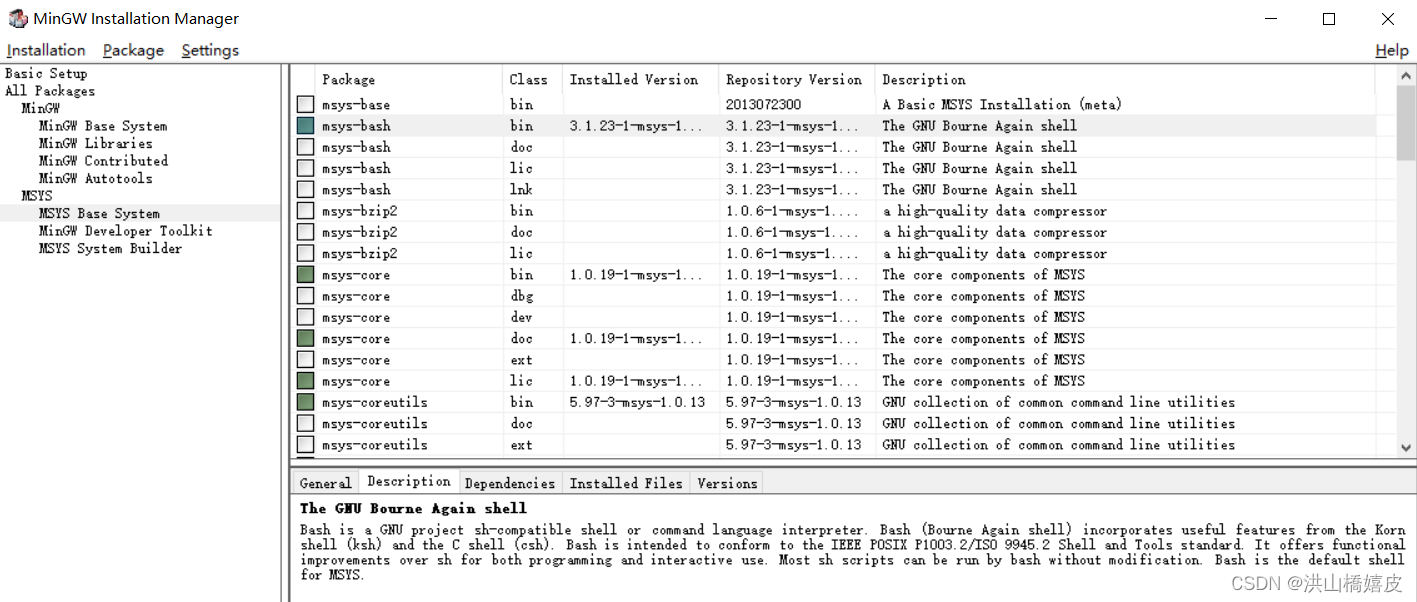Click the package list scroll up arrow
Viewport: 1417px width, 602px height.
tap(1406, 76)
